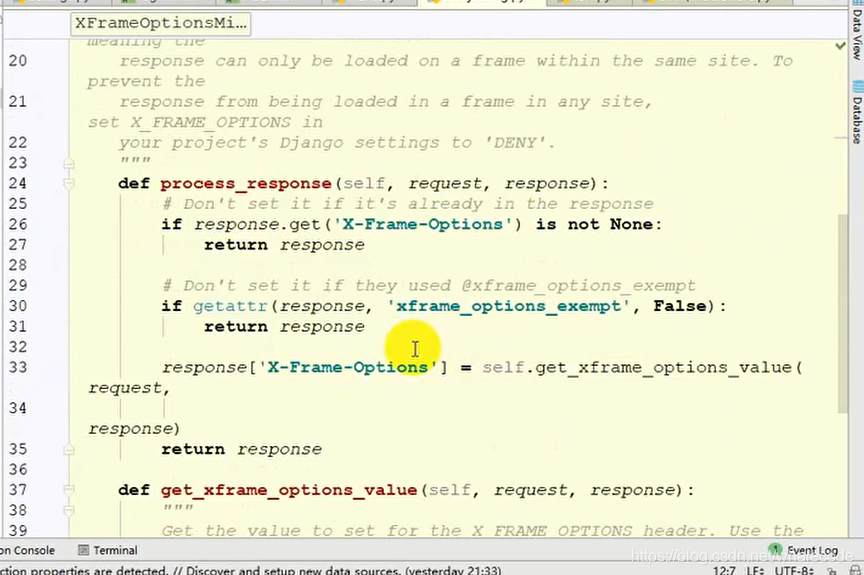Click line number 26 in the gutter
Viewport: 864px width, 575px height.
[x=18, y=224]
